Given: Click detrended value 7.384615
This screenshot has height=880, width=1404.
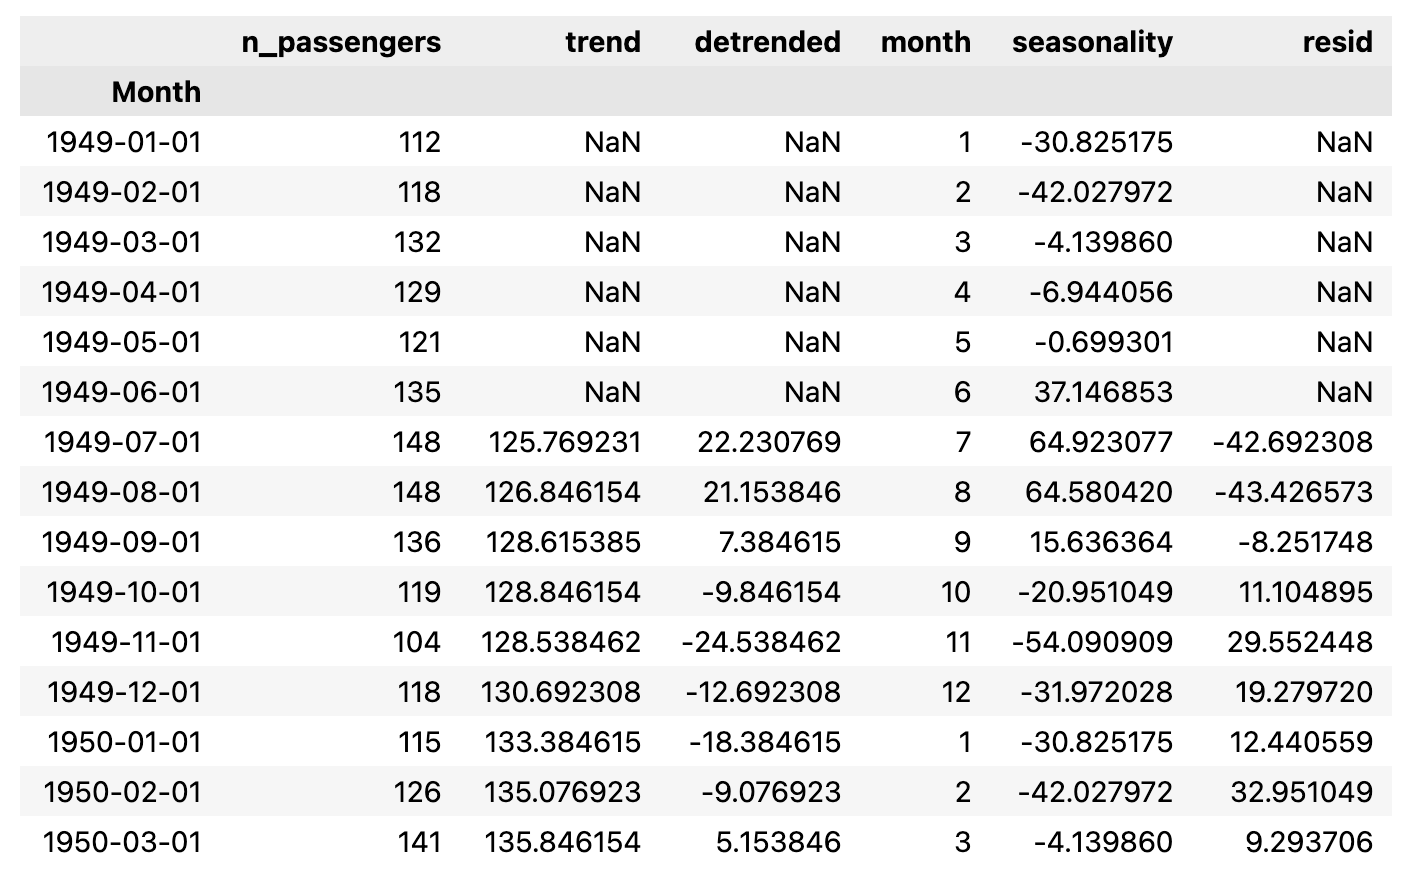Looking at the screenshot, I should (779, 542).
